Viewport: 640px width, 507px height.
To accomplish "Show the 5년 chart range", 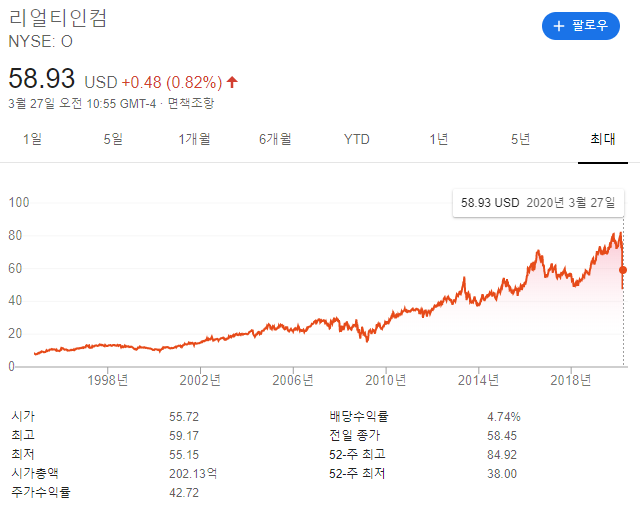I will pos(521,139).
